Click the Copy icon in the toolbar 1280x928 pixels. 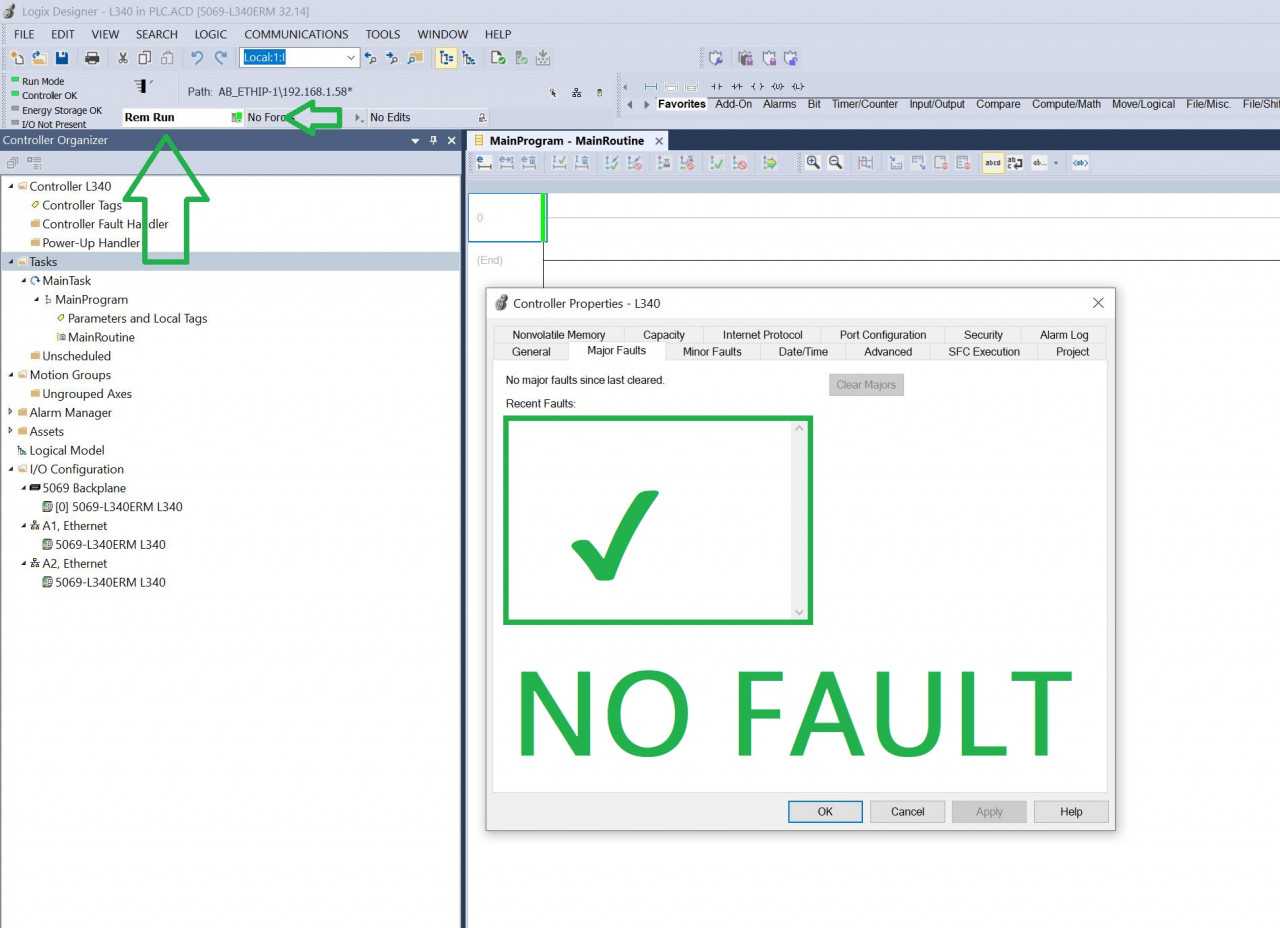(x=145, y=58)
